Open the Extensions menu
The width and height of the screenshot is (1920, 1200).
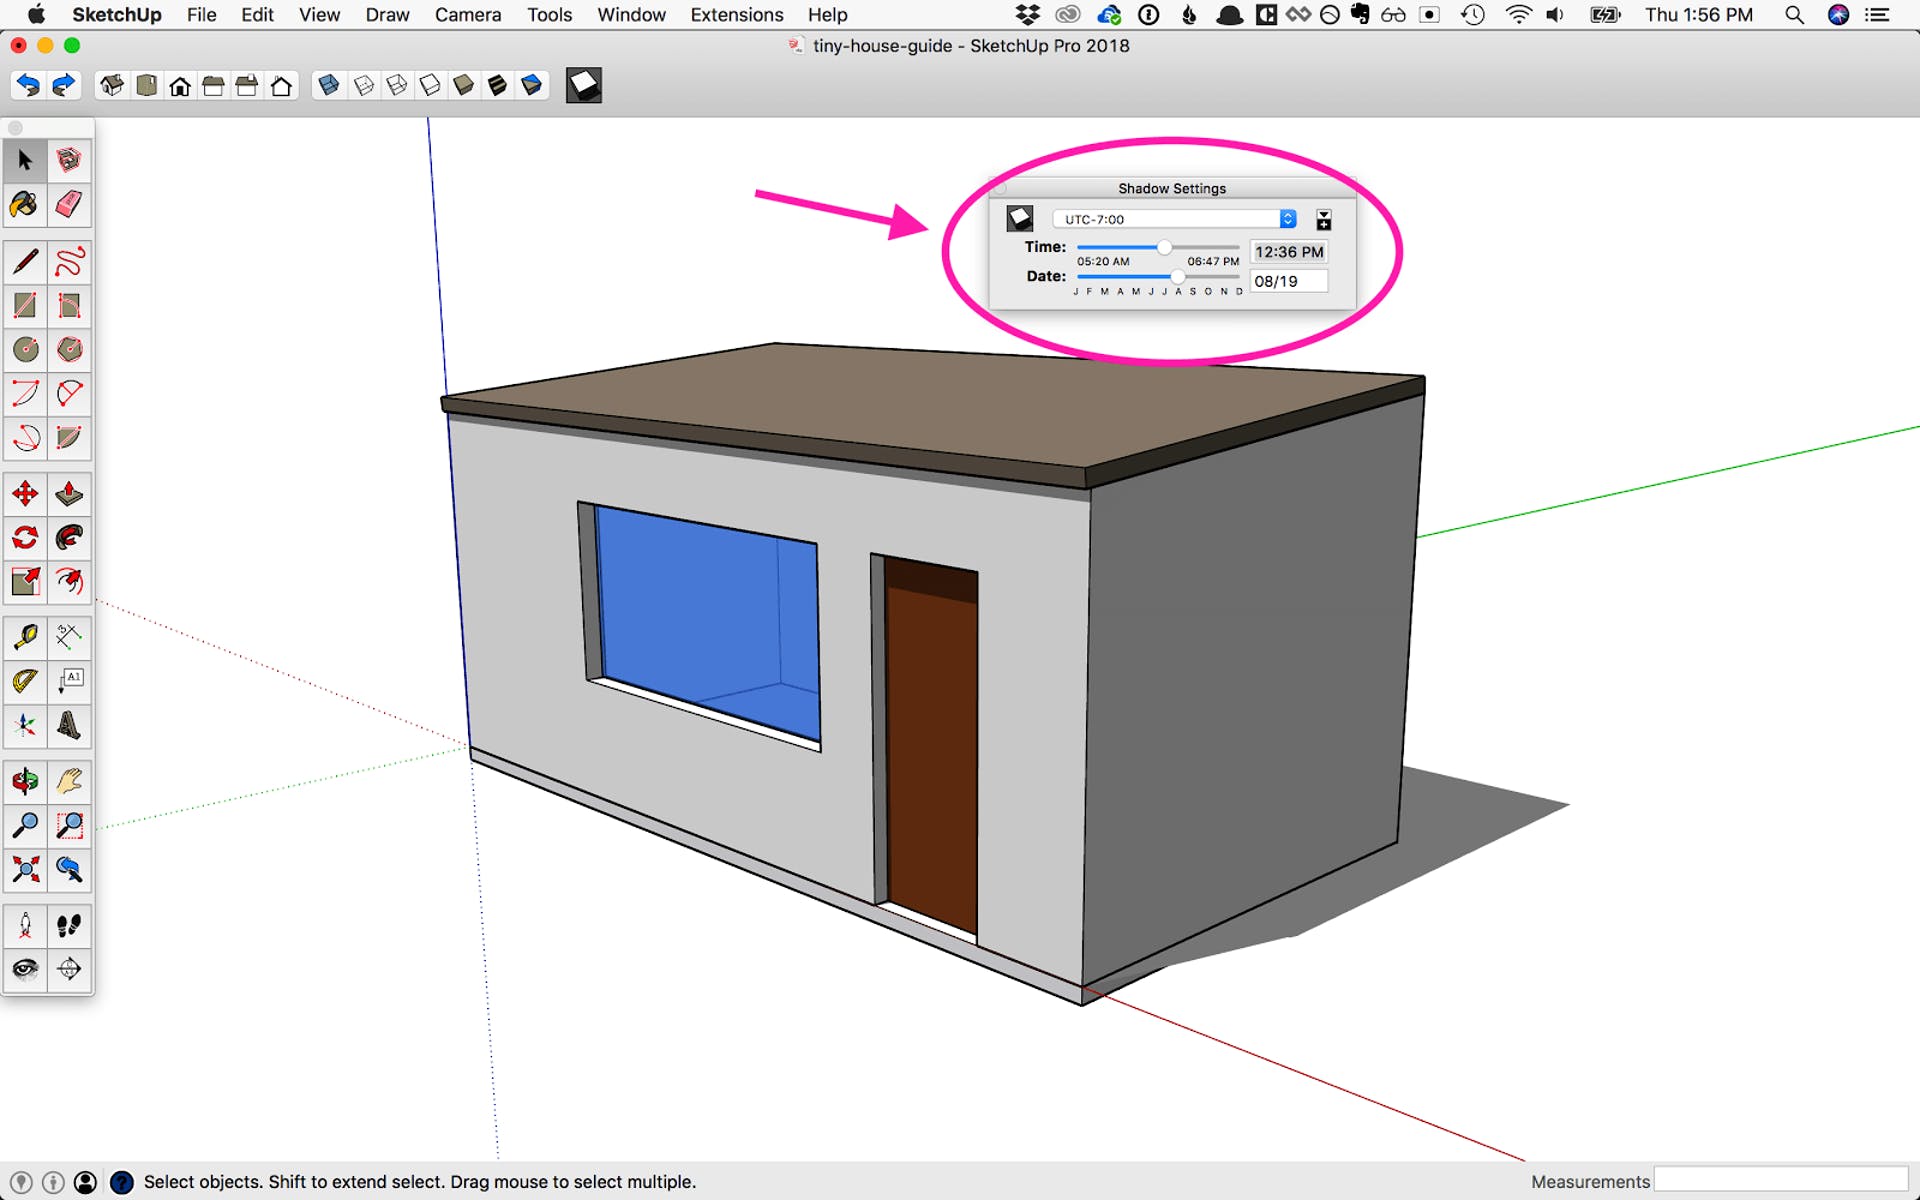(736, 15)
